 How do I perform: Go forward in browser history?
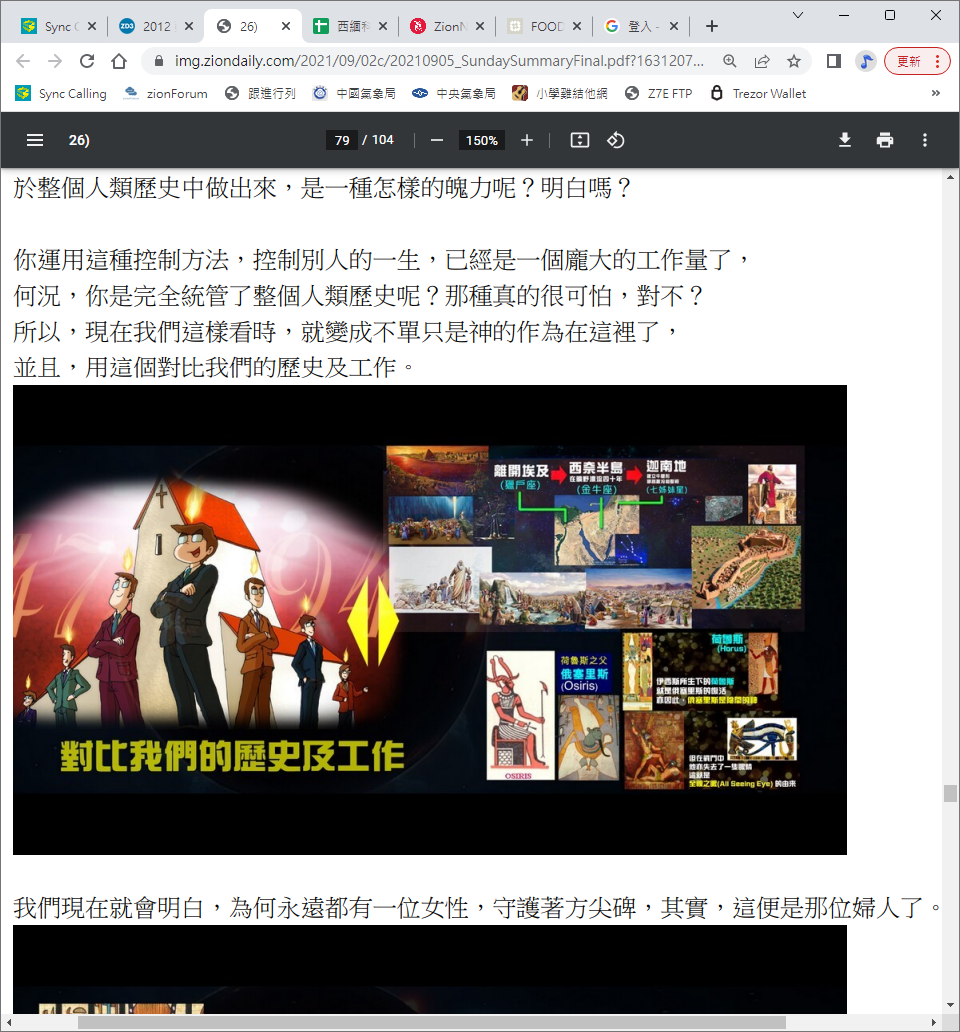tap(55, 61)
